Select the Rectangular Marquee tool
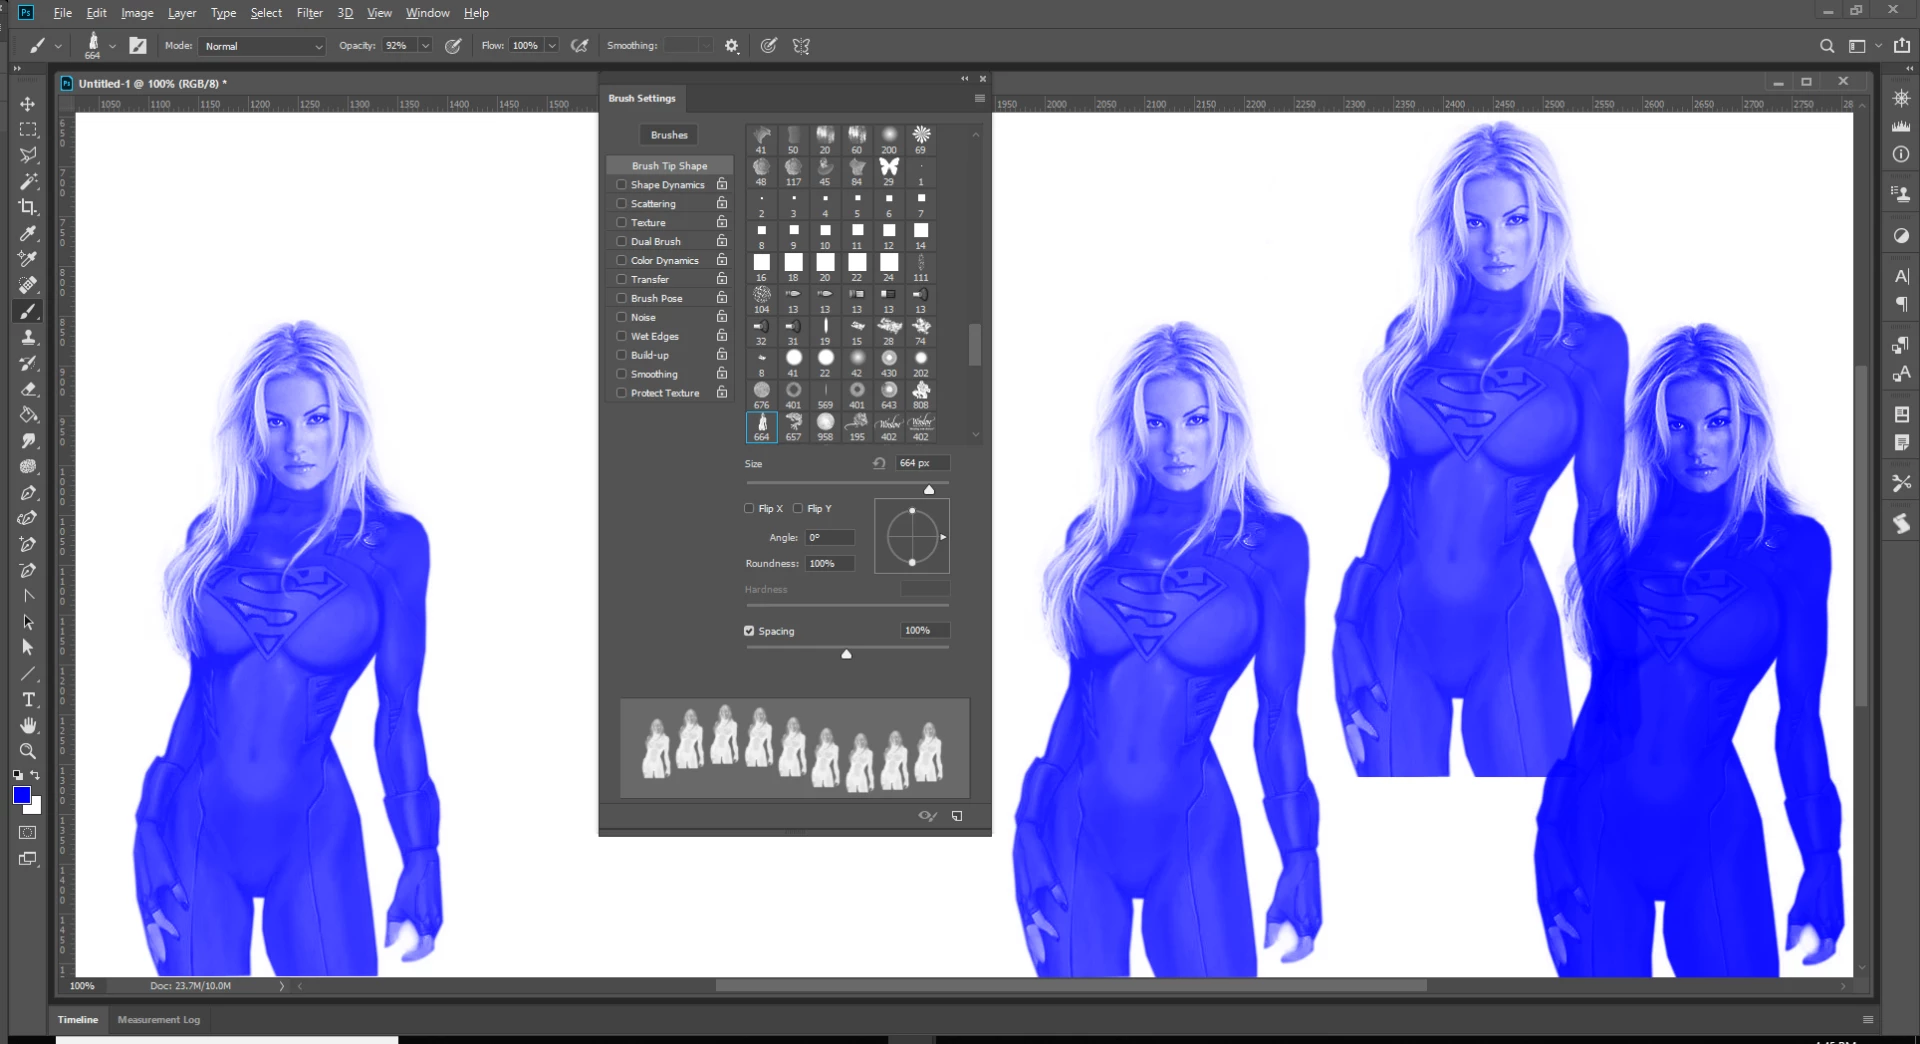 [28, 130]
